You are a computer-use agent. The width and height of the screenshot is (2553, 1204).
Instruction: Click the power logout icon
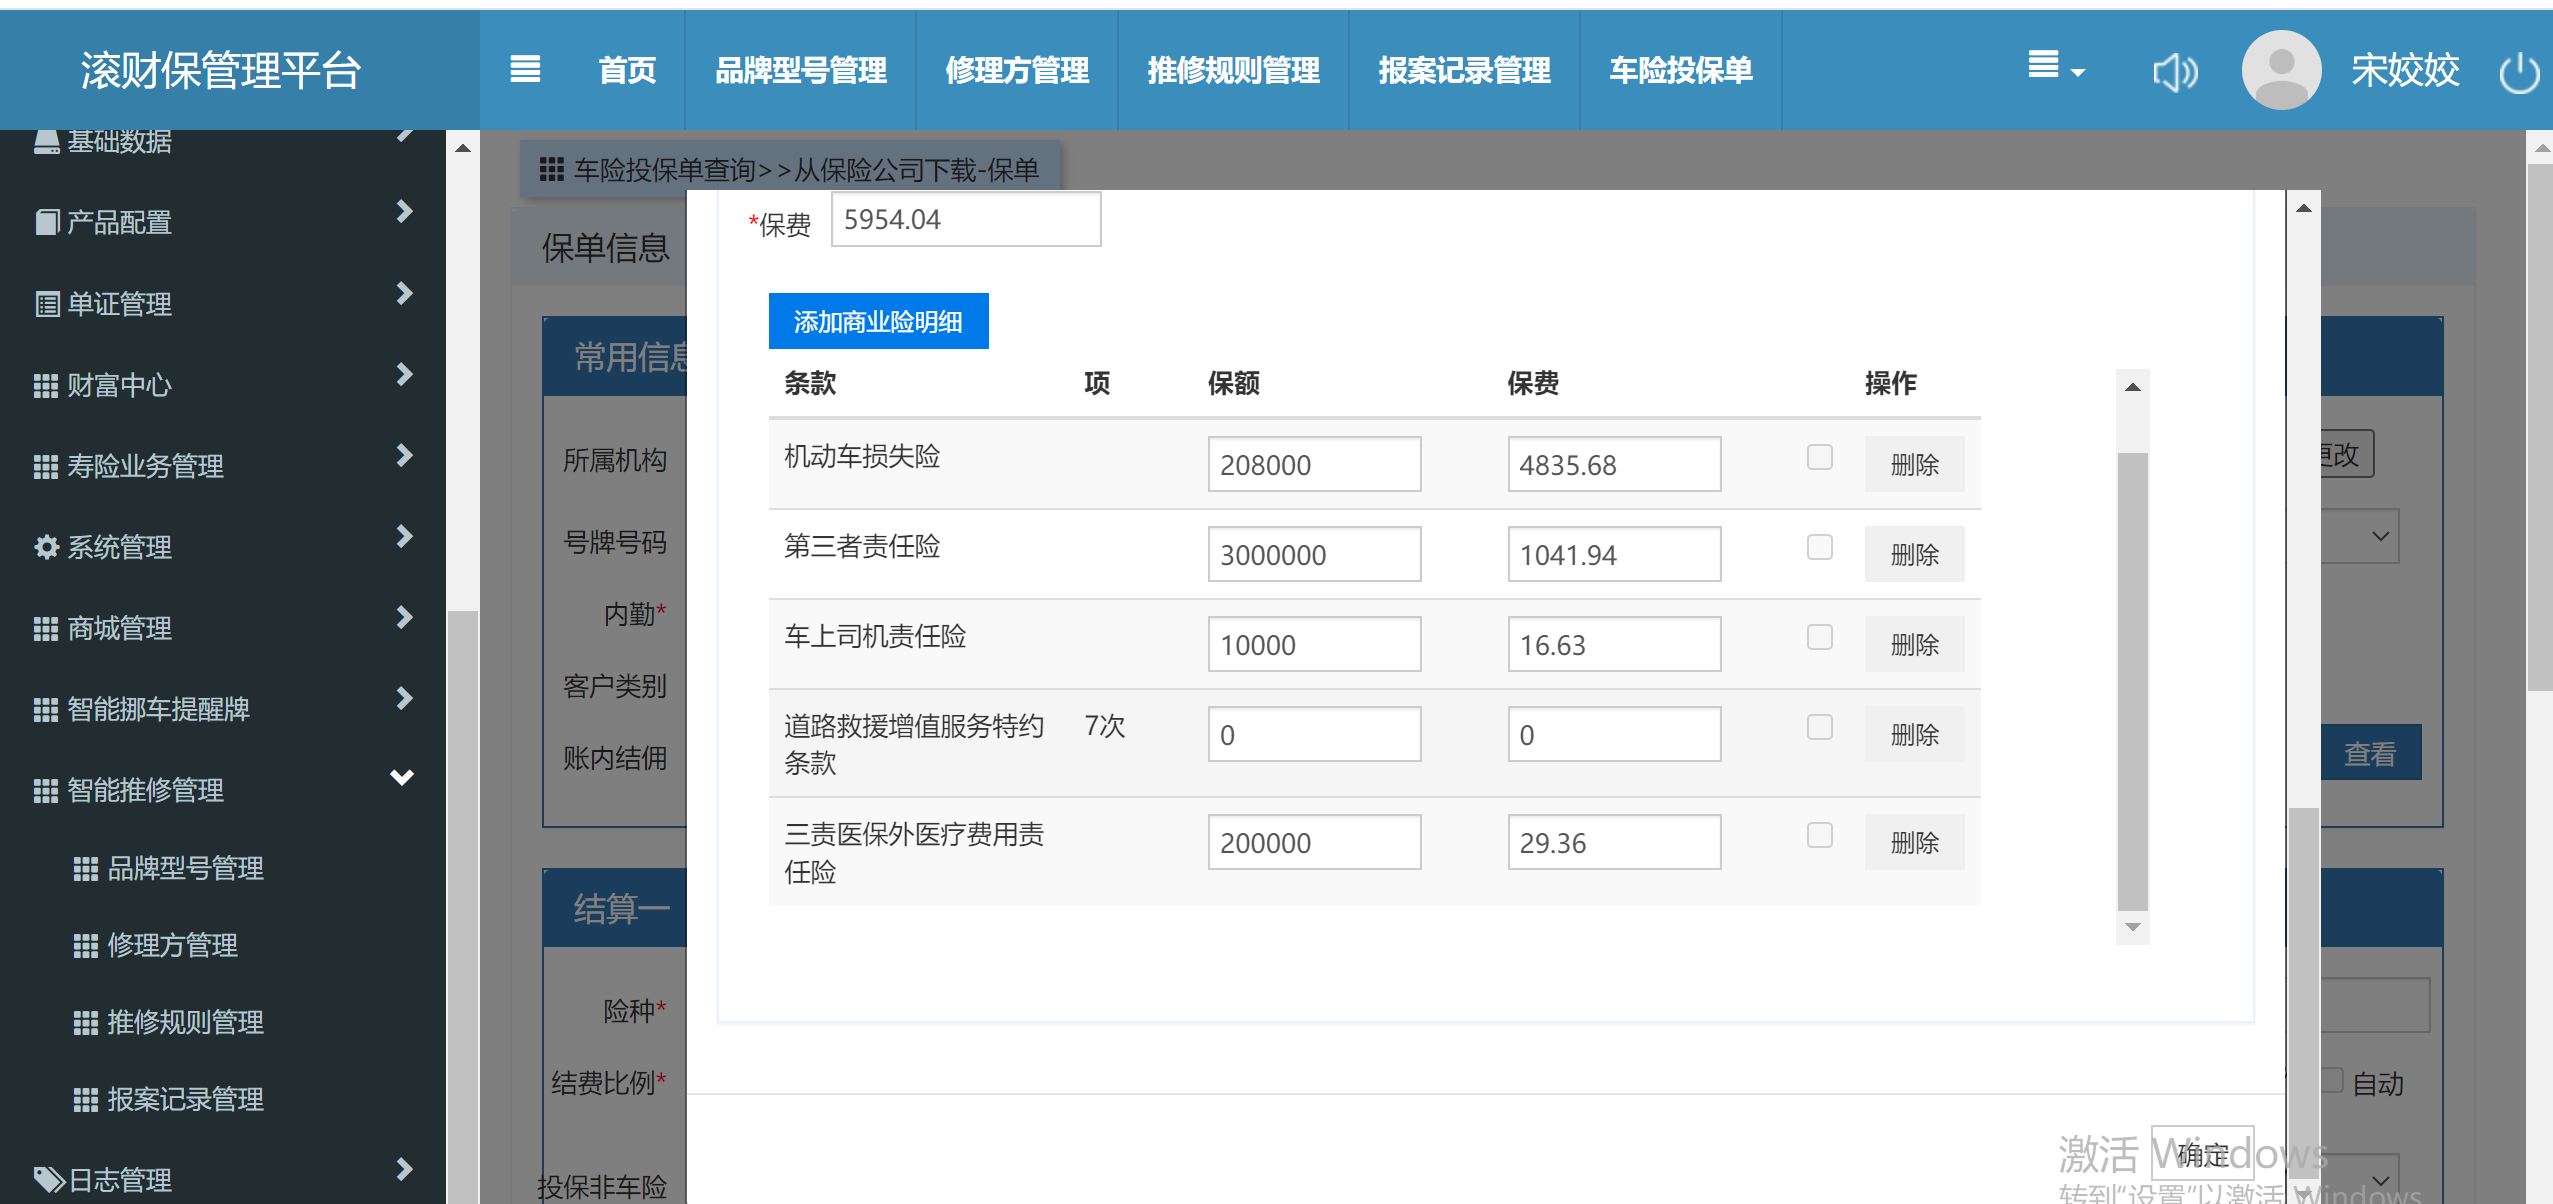click(x=2518, y=72)
